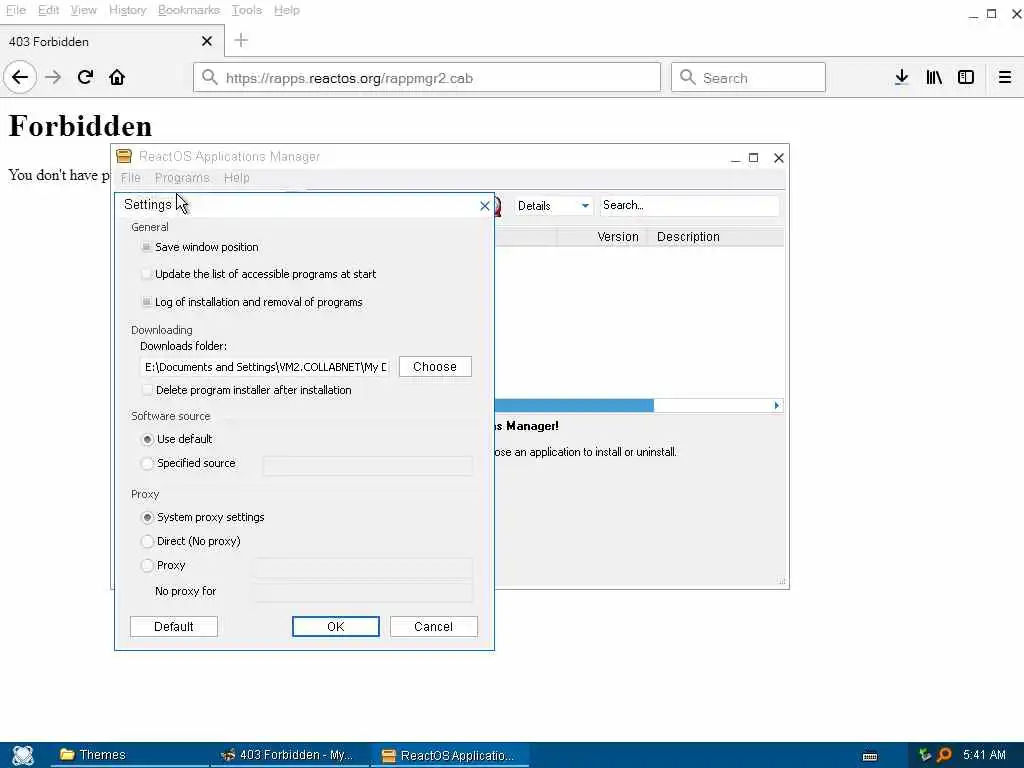Select Direct (No proxy) option
This screenshot has height=768, width=1024.
point(148,541)
